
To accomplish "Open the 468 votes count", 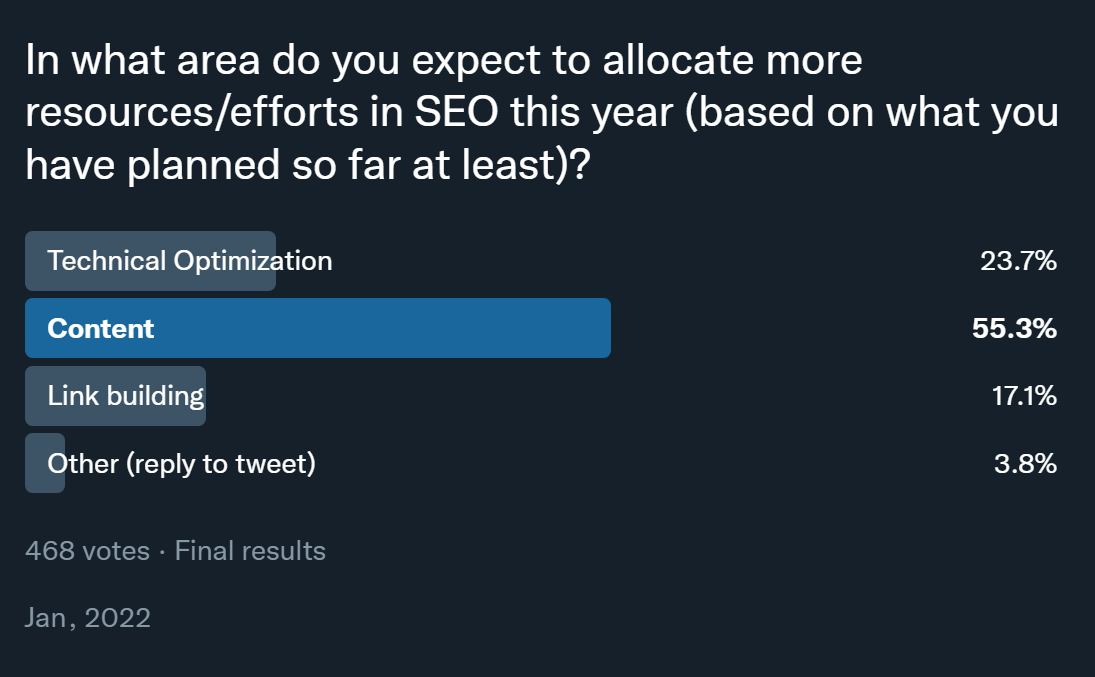I will pos(87,550).
